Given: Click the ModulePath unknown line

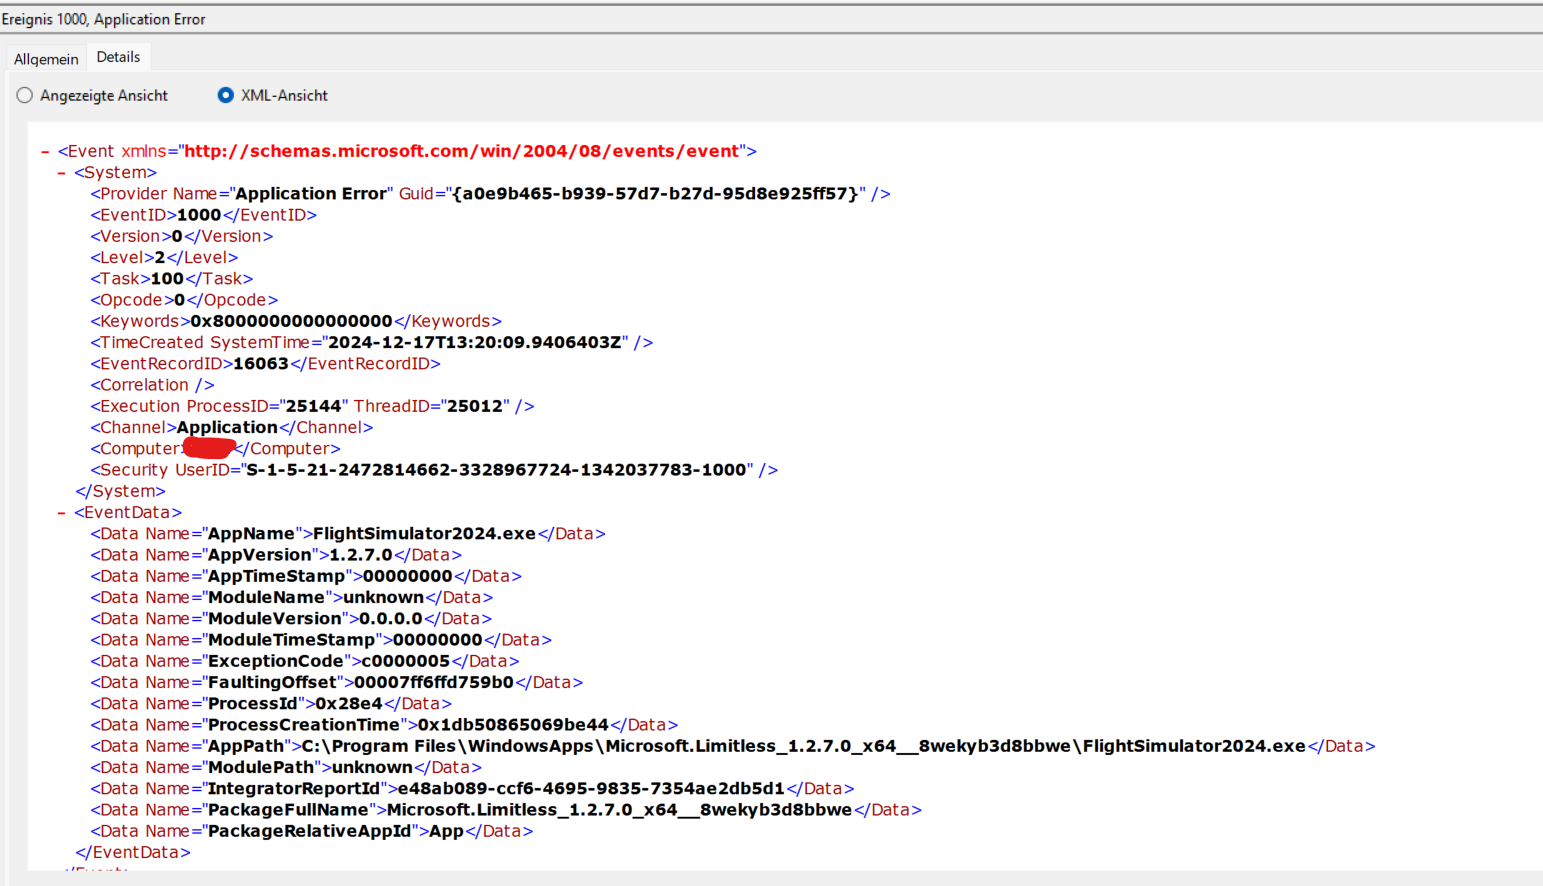Looking at the screenshot, I should pos(286,767).
